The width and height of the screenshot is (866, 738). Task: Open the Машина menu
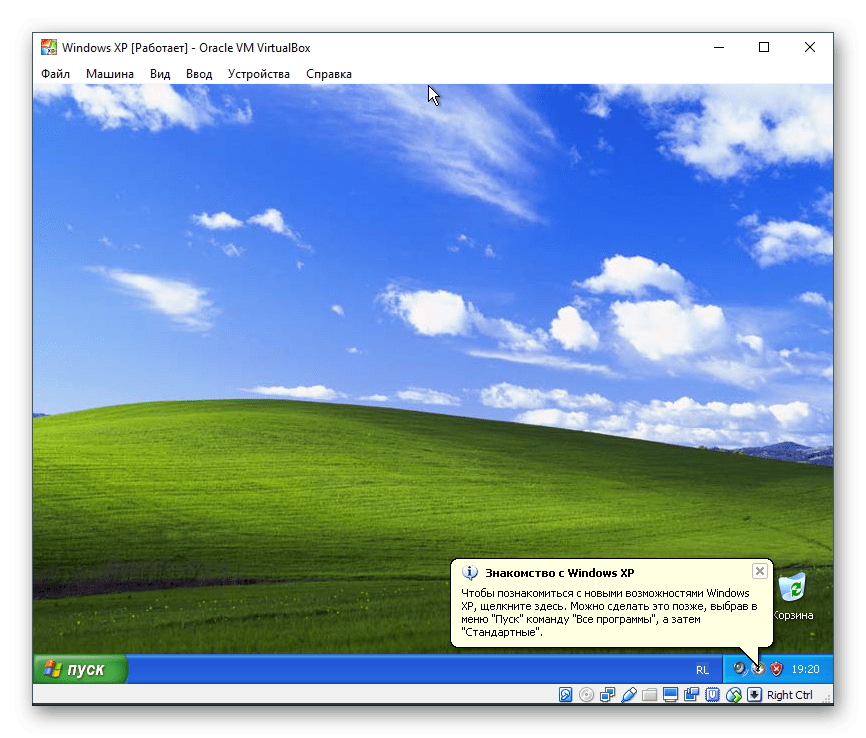click(x=110, y=74)
